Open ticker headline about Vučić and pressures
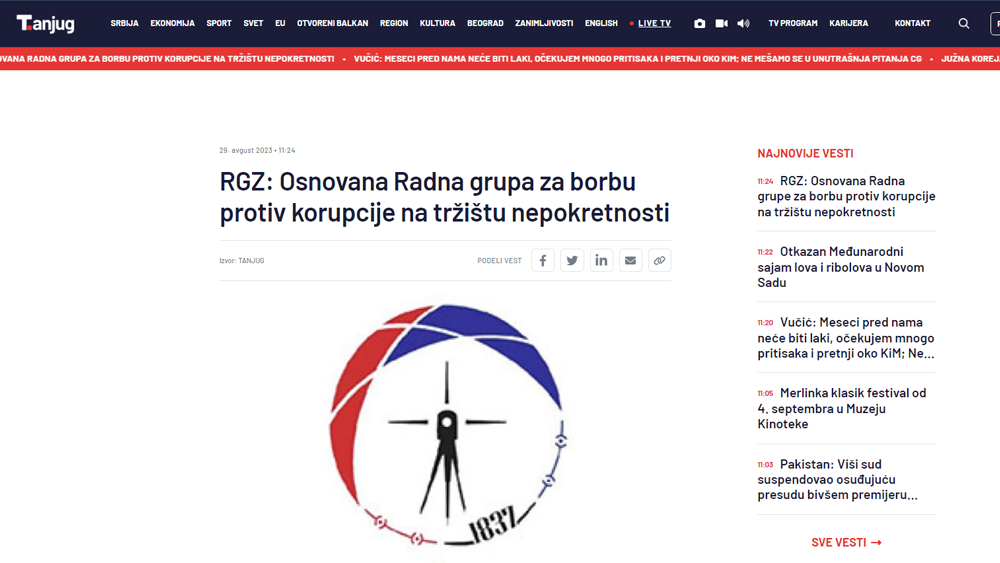Screen dimensions: 1000x563 tap(638, 59)
